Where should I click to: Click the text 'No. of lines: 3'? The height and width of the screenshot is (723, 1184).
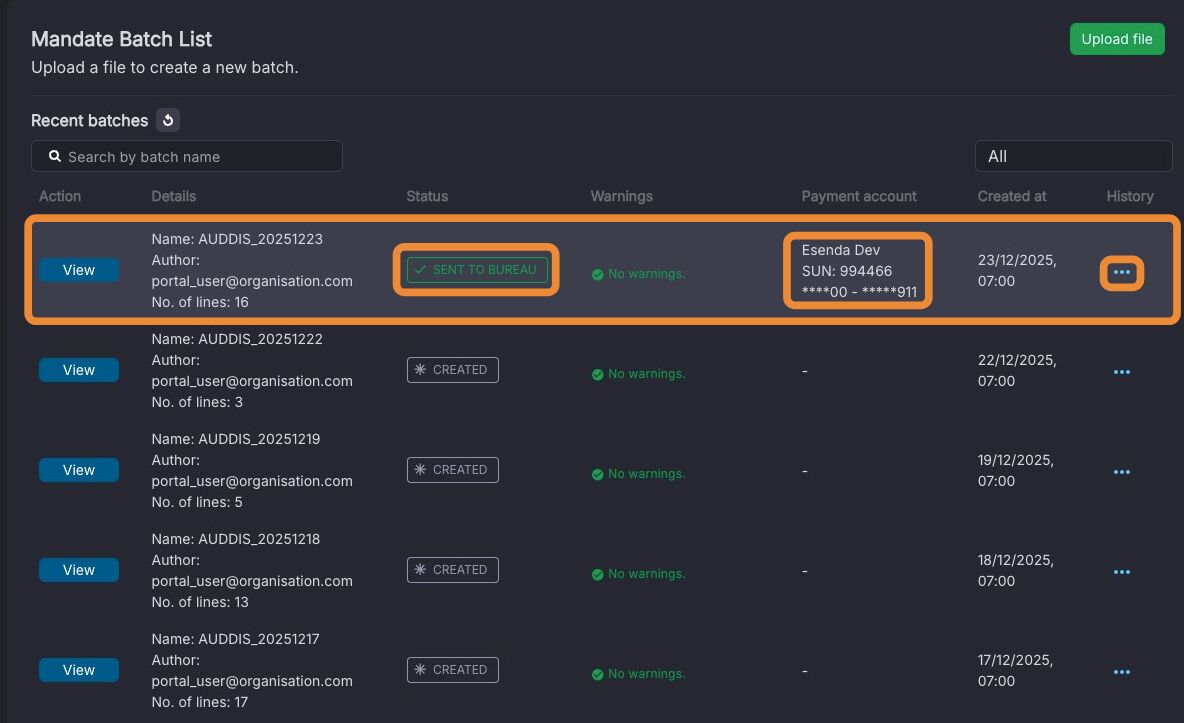point(197,402)
